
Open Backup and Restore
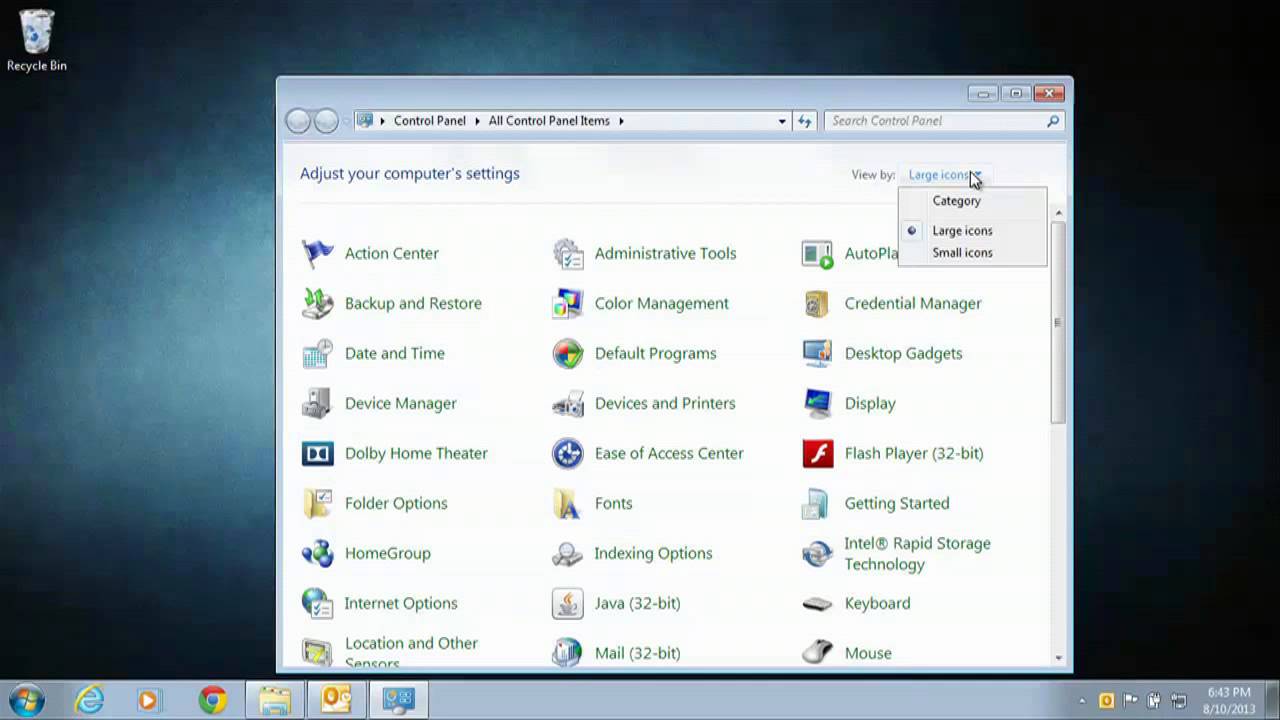(413, 303)
